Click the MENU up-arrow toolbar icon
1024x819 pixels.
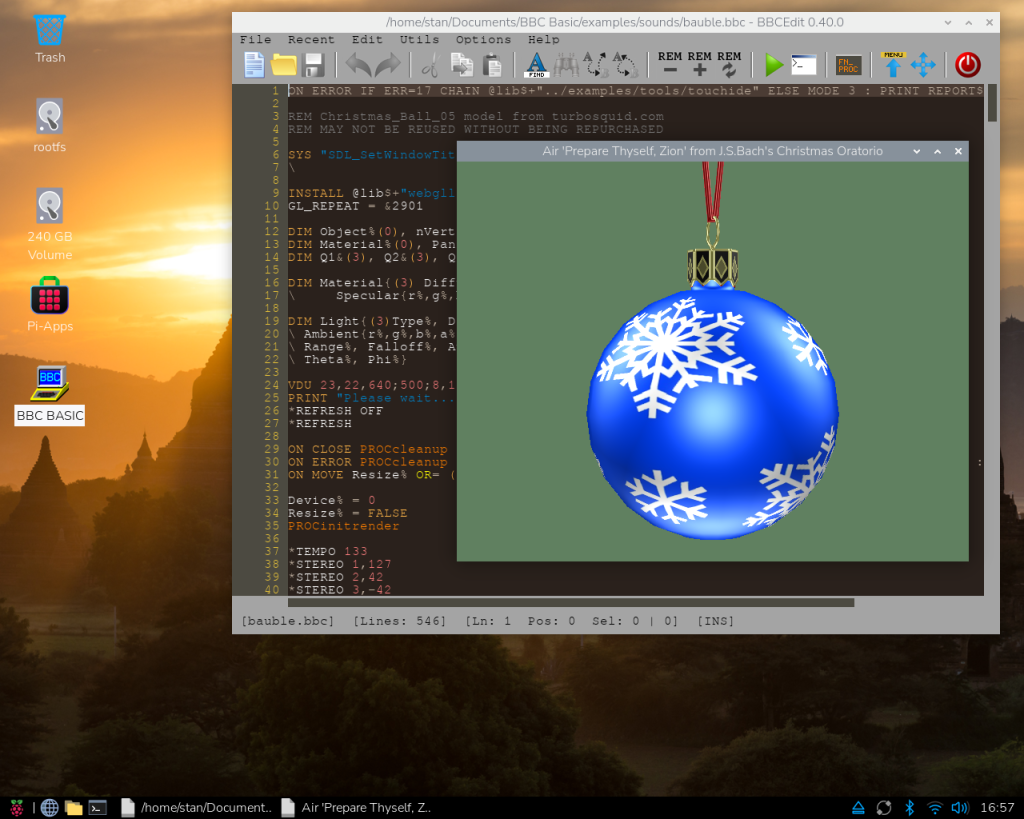[893, 65]
